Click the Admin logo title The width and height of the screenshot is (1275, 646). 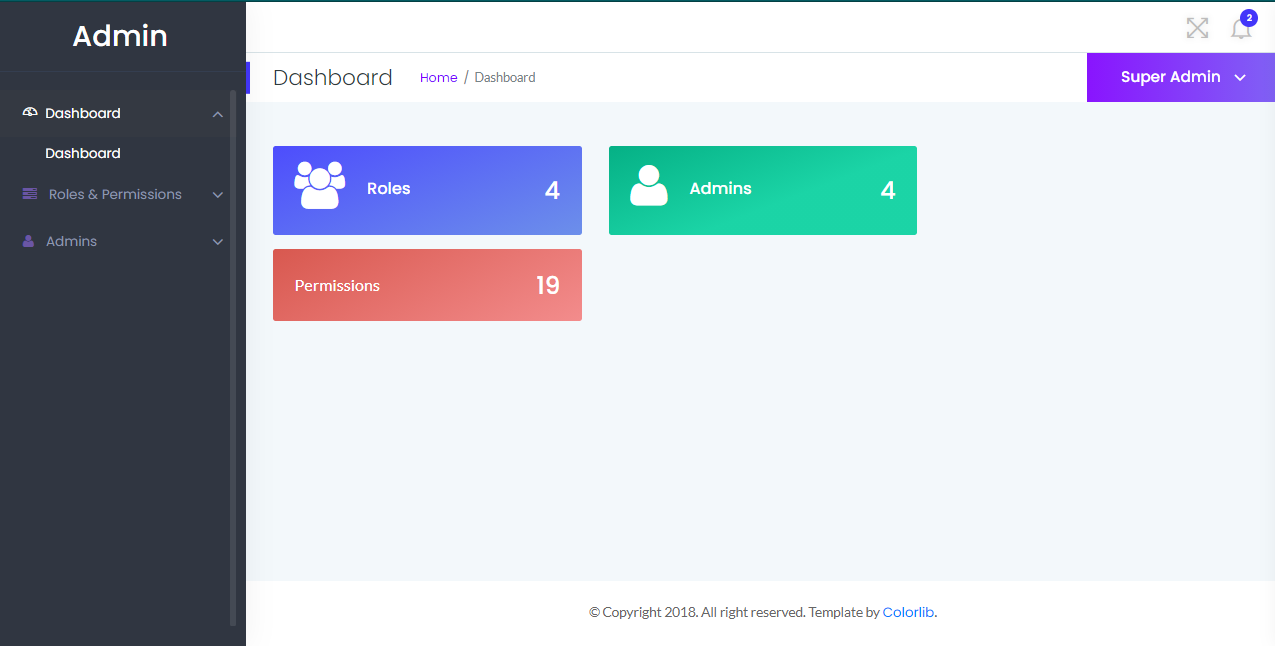pos(120,36)
